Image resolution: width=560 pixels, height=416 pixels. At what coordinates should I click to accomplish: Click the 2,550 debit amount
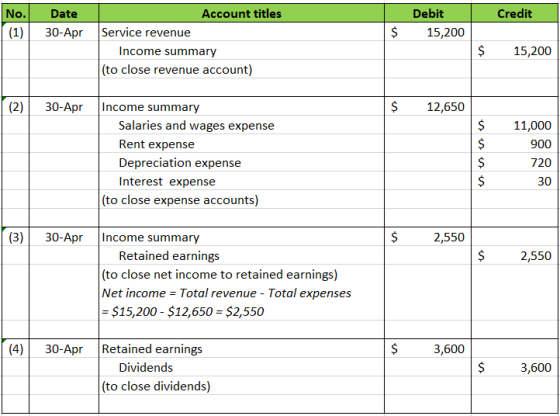pyautogui.click(x=428, y=237)
